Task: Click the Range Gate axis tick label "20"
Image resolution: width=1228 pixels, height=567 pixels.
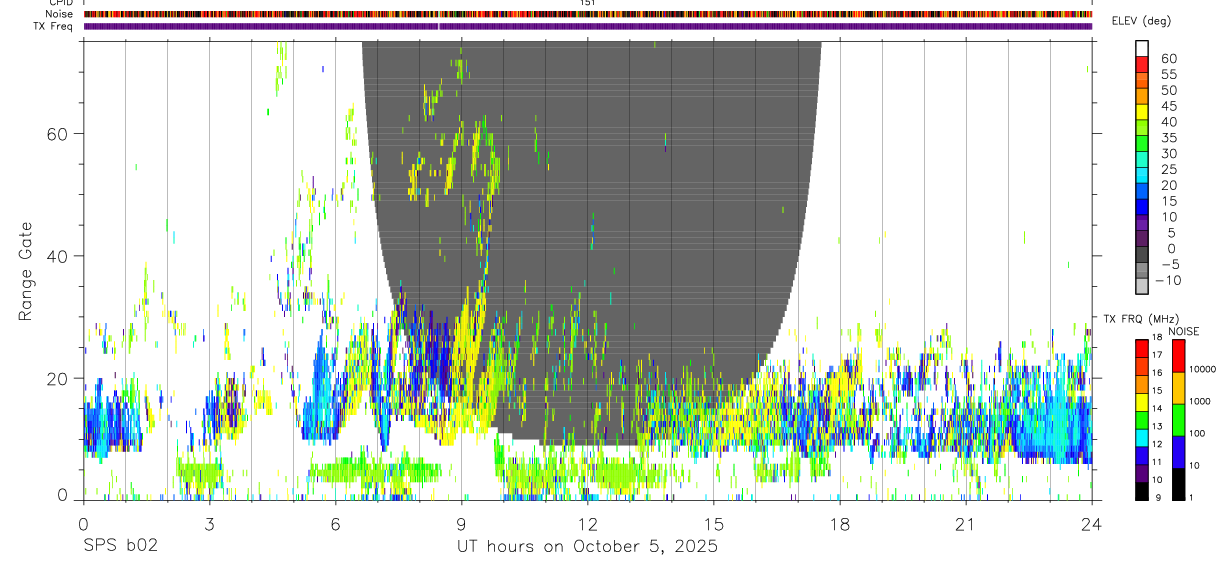Action: (59, 378)
